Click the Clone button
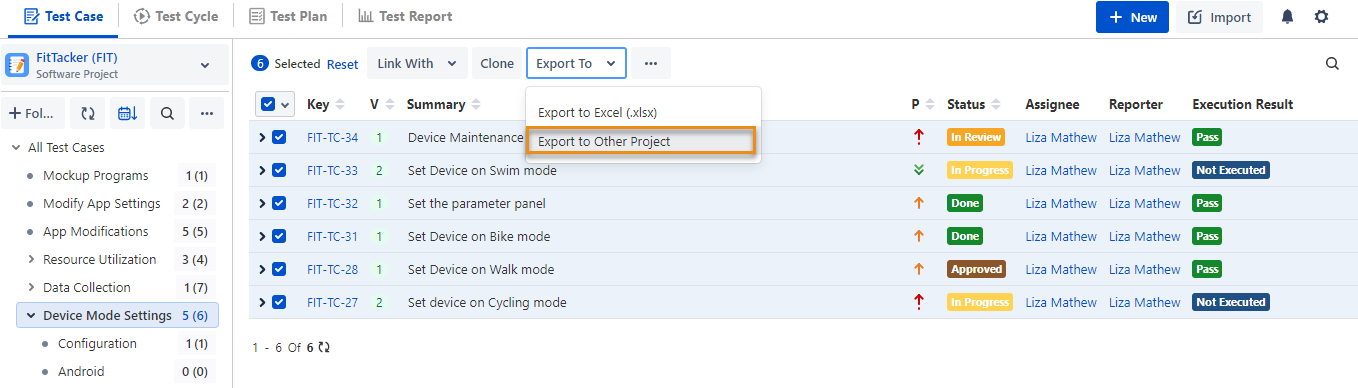1358x388 pixels. click(497, 63)
